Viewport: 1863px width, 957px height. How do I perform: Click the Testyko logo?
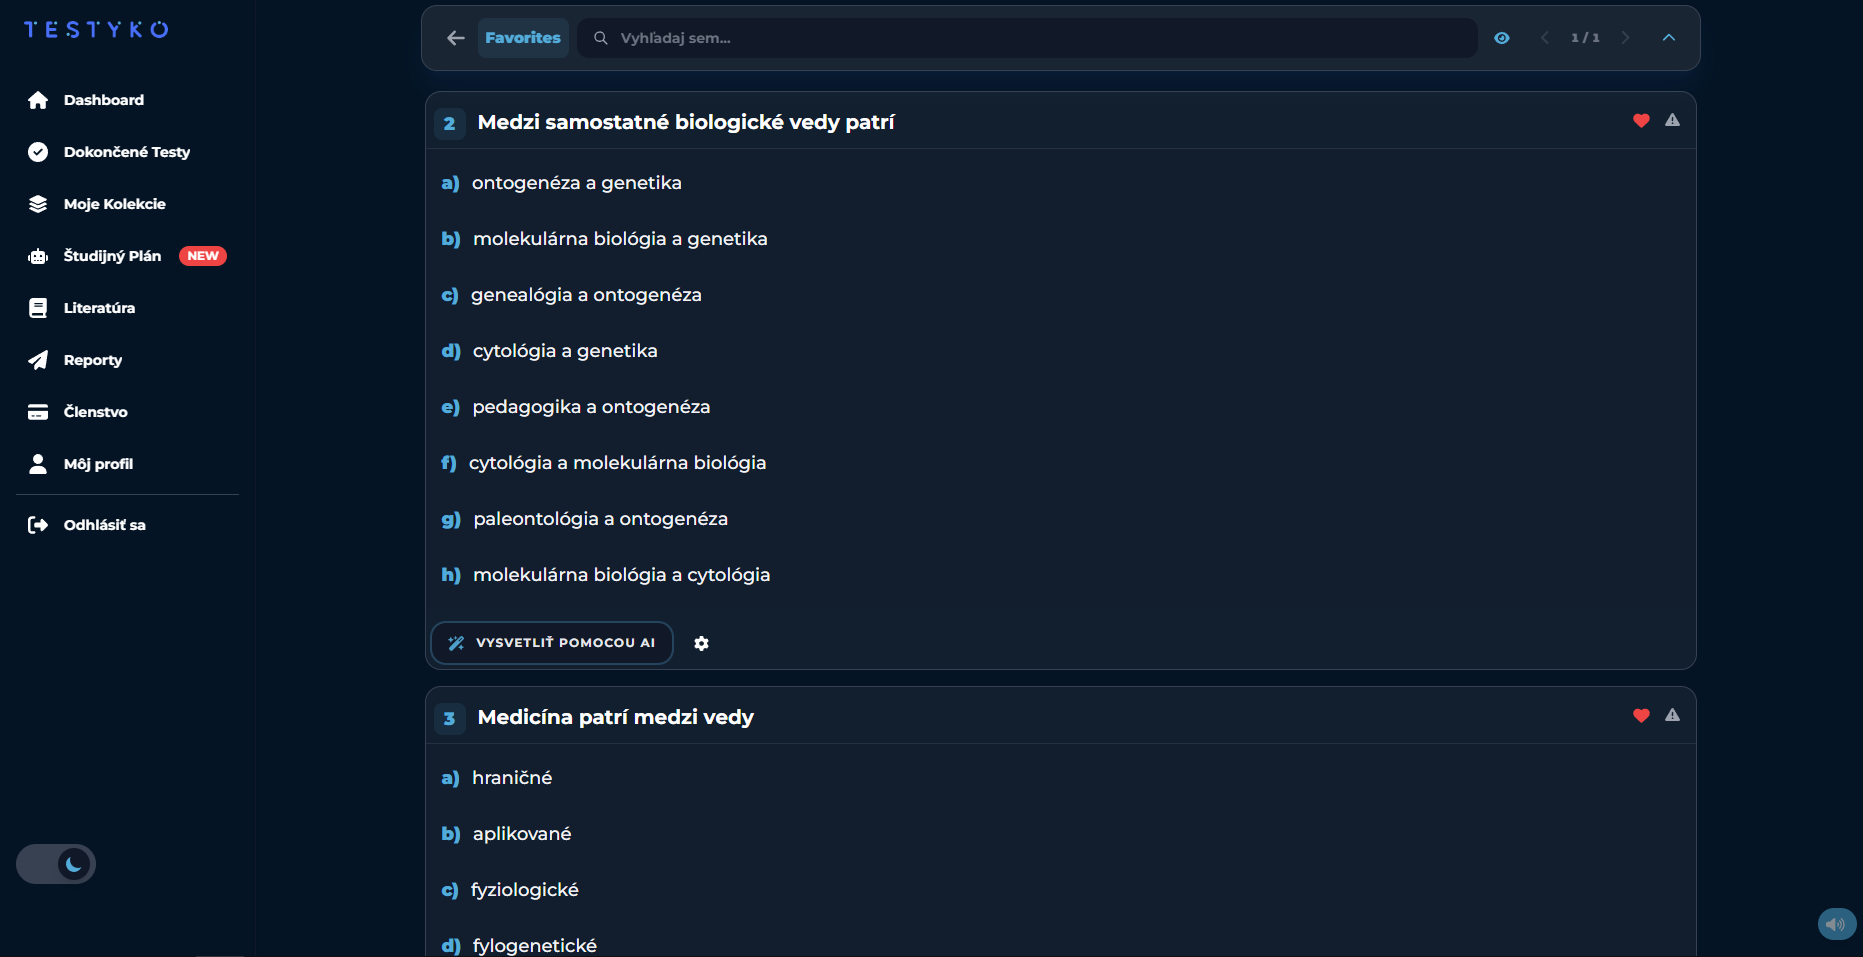point(96,30)
